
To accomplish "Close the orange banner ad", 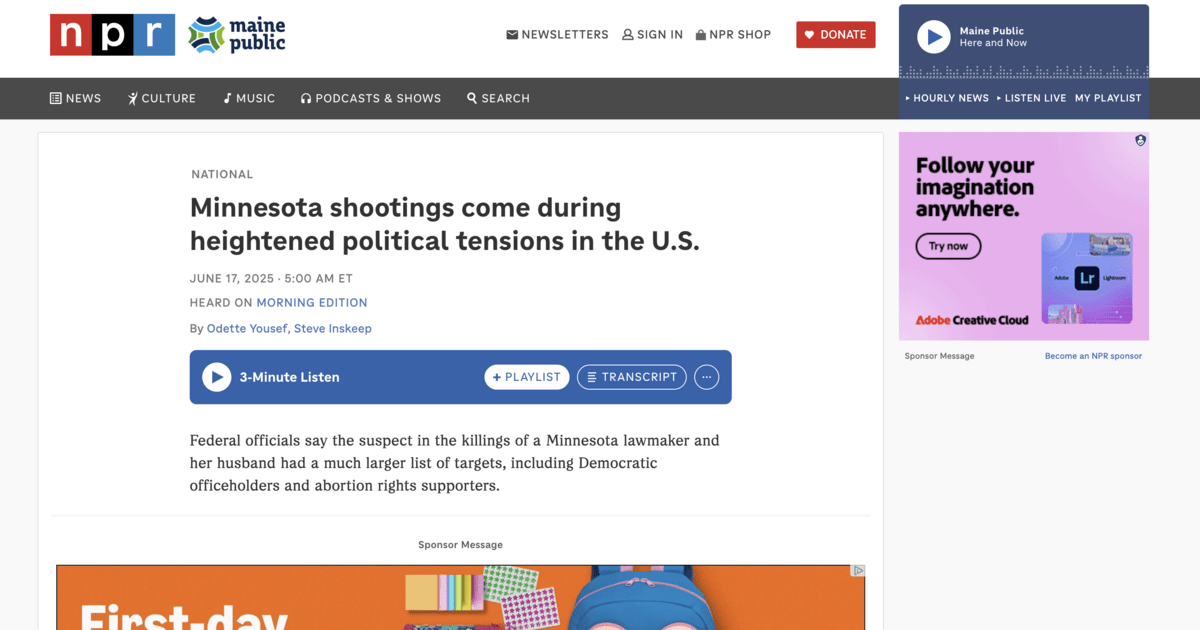I will point(857,571).
